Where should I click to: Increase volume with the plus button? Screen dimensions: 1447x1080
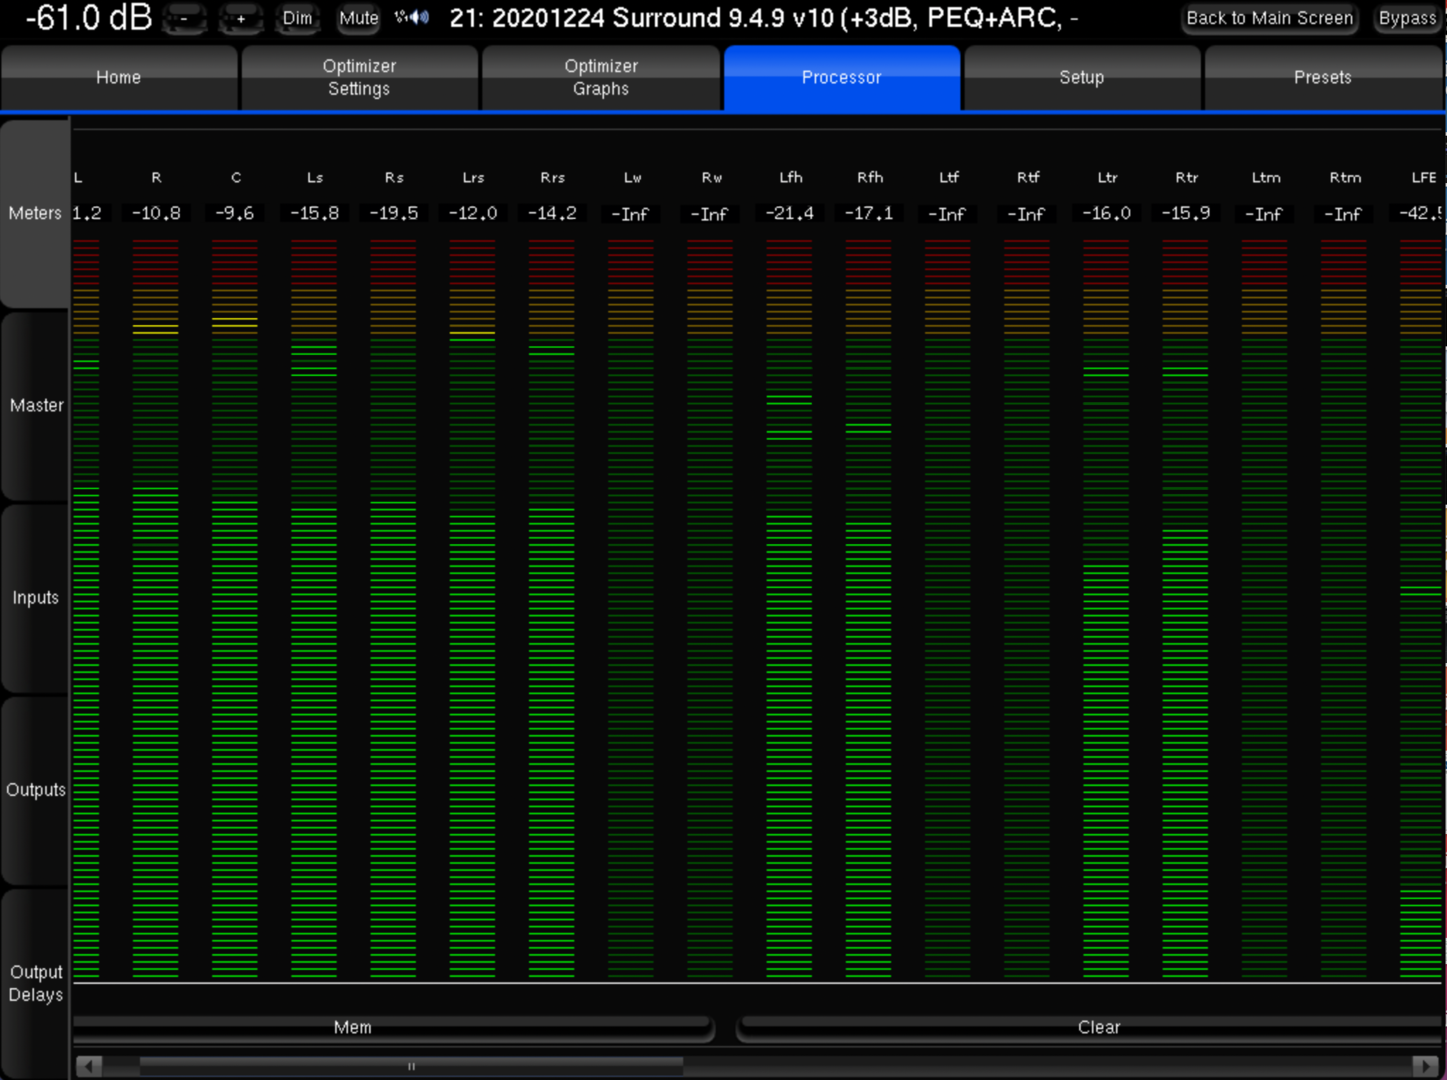(241, 19)
